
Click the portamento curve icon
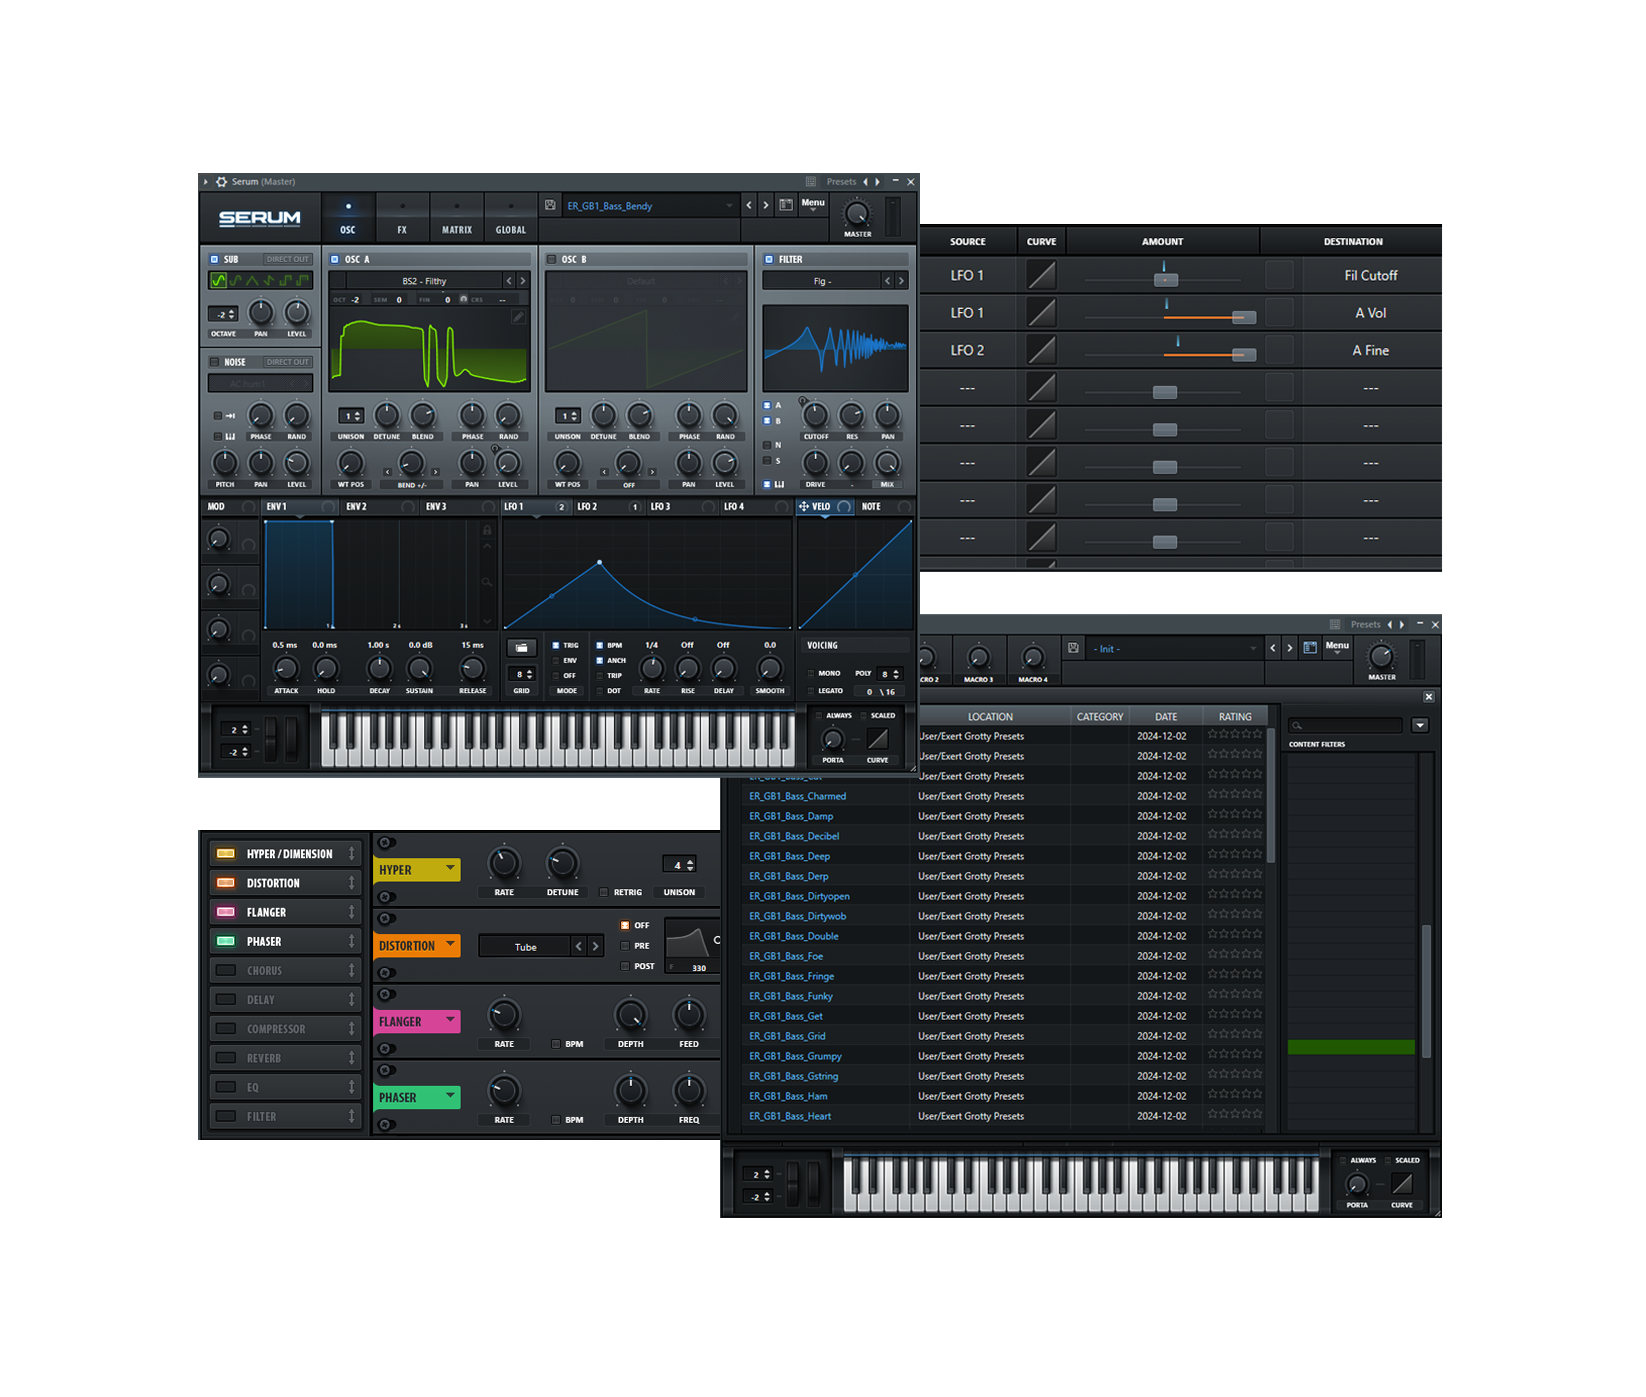[x=877, y=739]
